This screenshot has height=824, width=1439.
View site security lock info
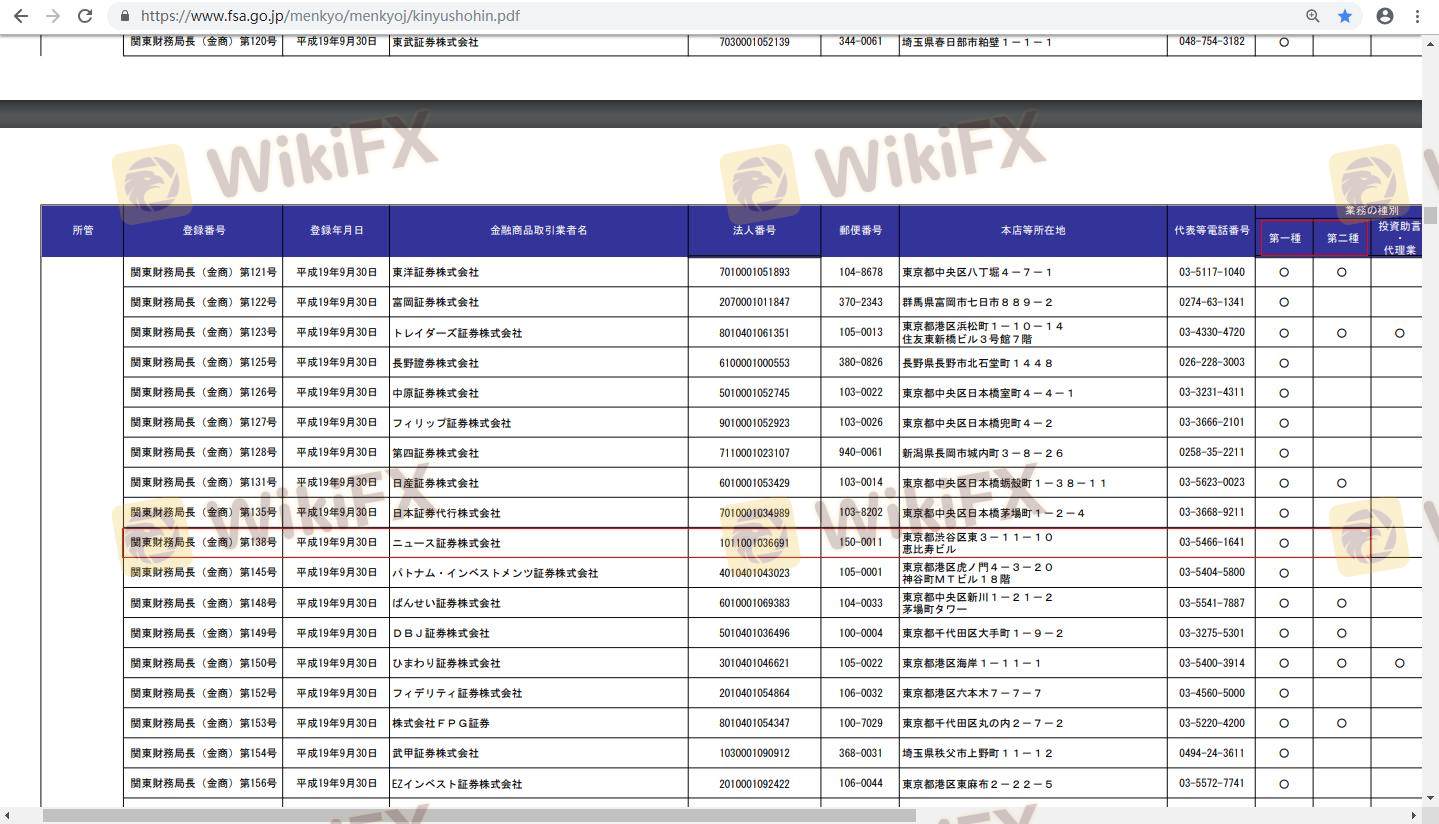[x=125, y=16]
